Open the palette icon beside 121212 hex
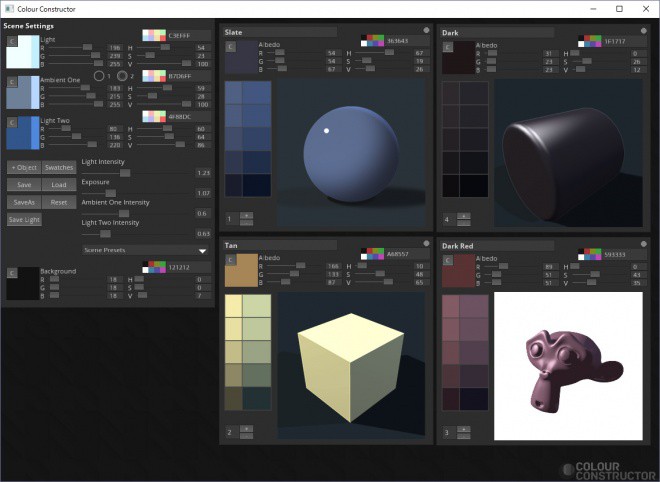Viewport: 660px width, 482px height. (154, 267)
